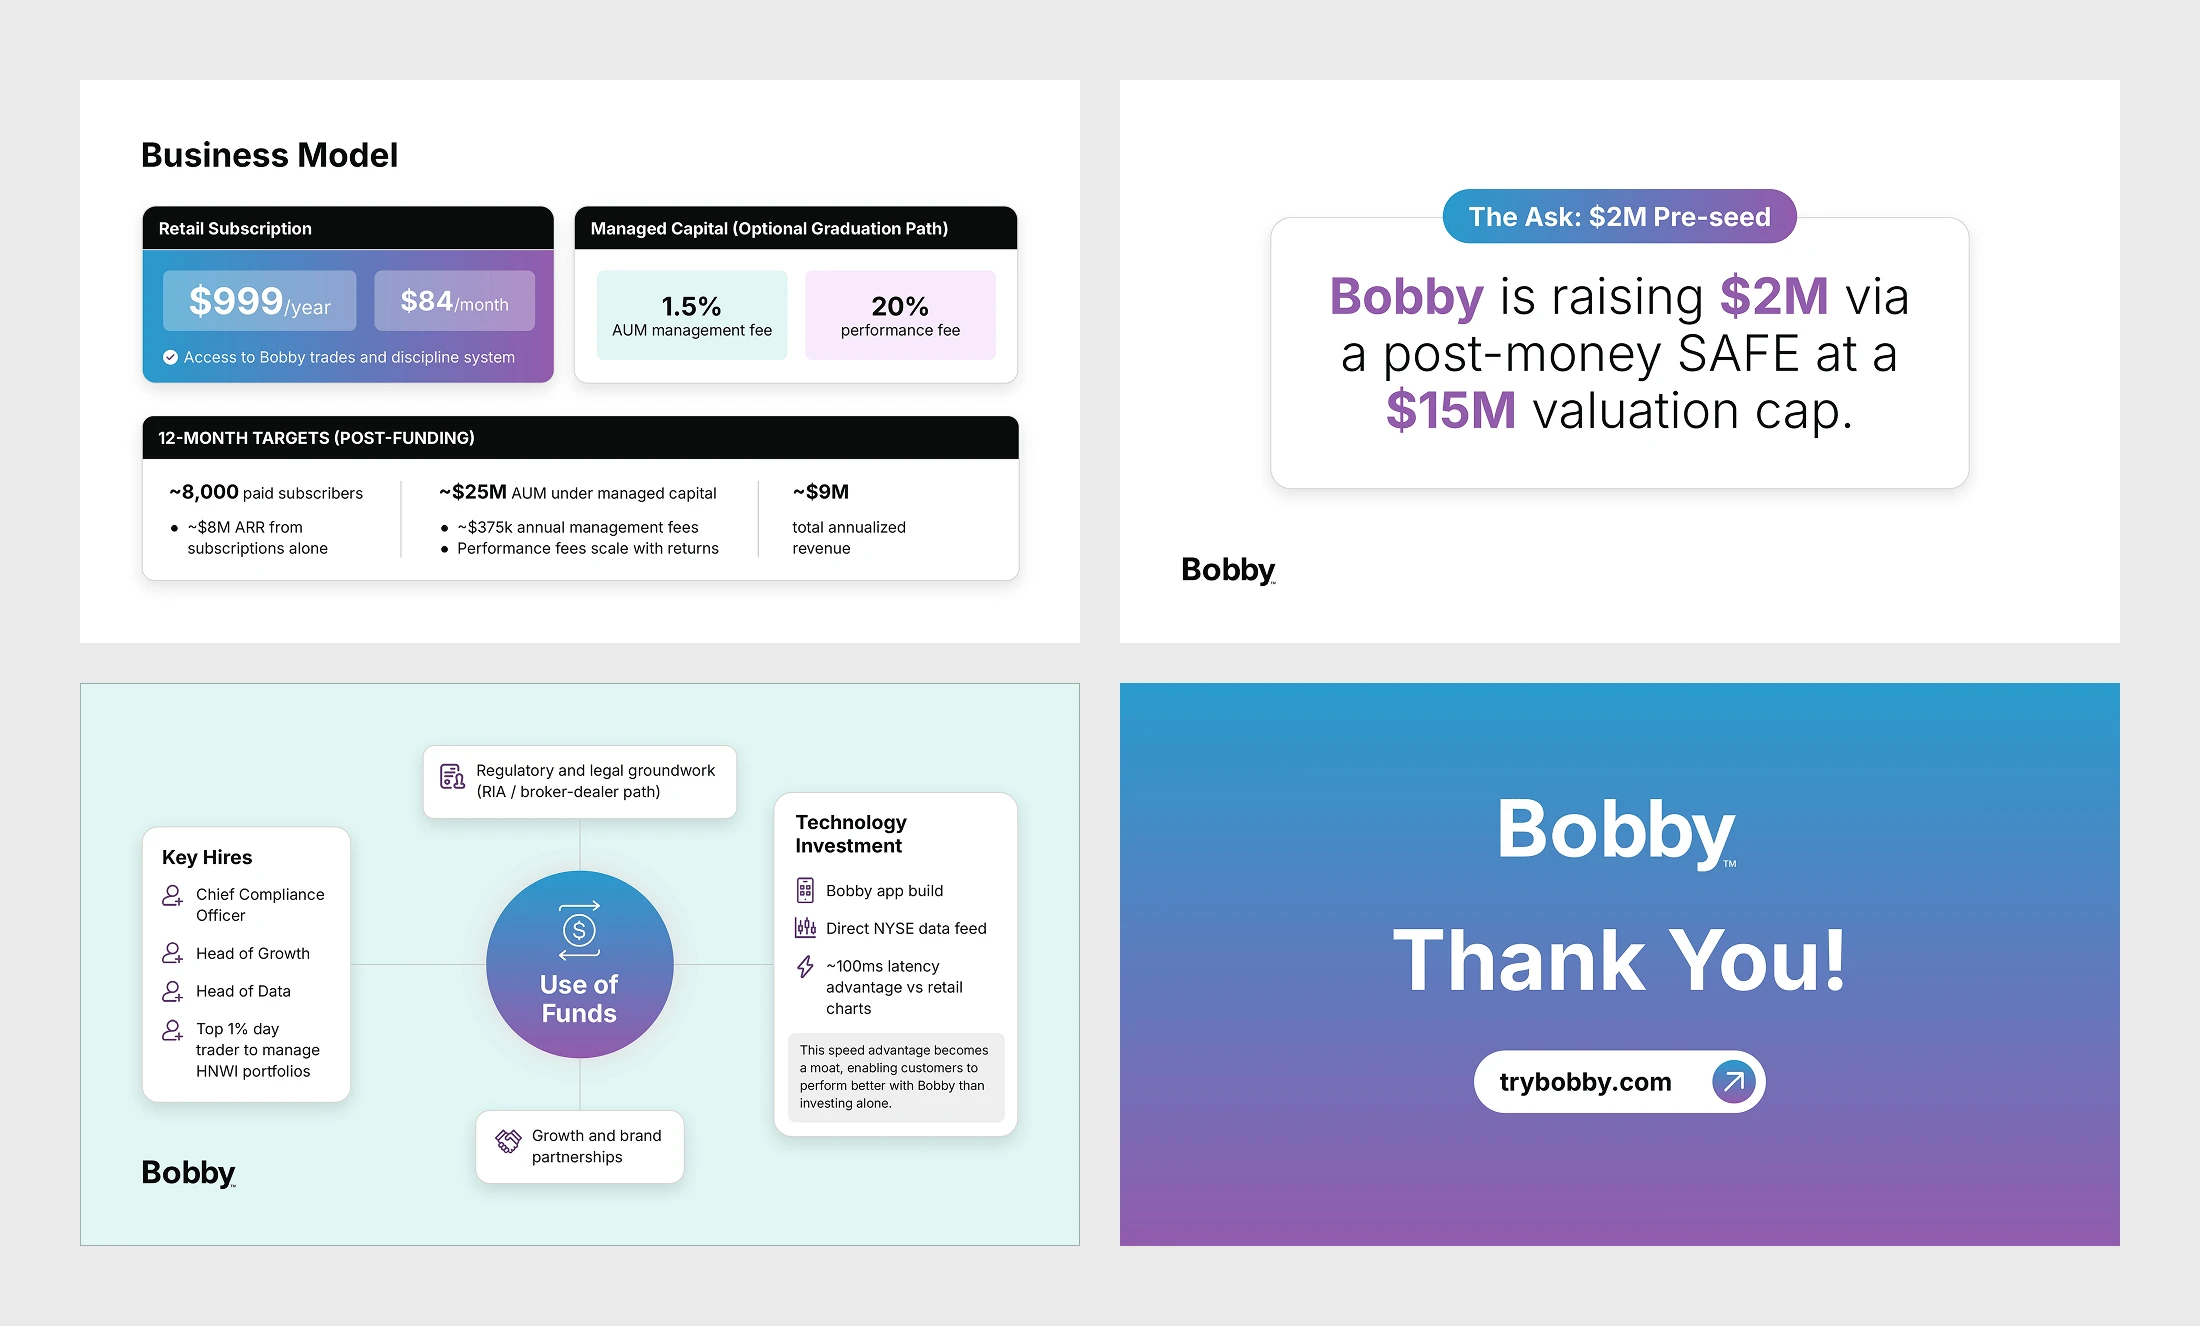Click the regulatory and legal groundwork document icon
The height and width of the screenshot is (1326, 2200).
coord(452,776)
